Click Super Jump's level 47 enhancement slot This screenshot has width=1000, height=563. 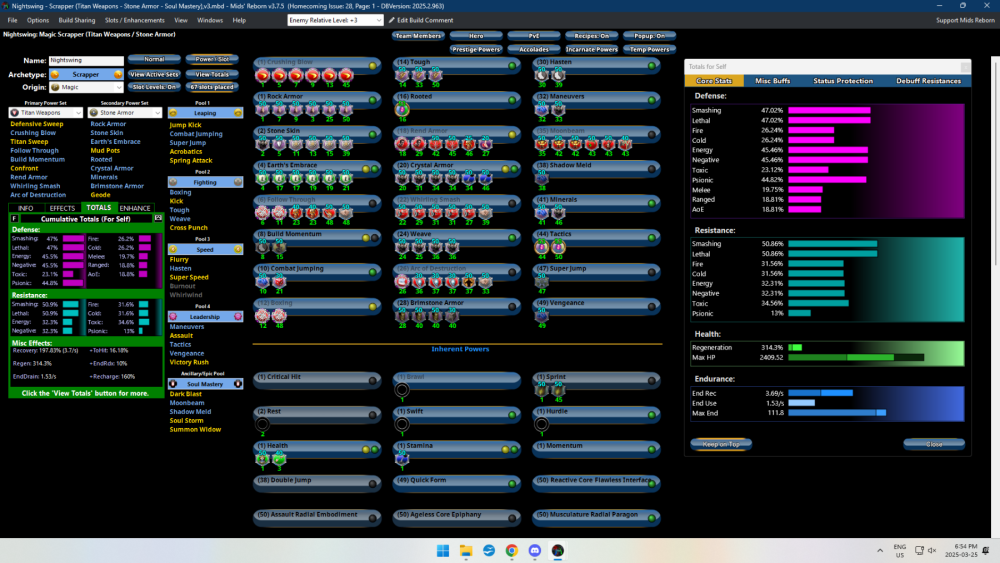pos(541,282)
